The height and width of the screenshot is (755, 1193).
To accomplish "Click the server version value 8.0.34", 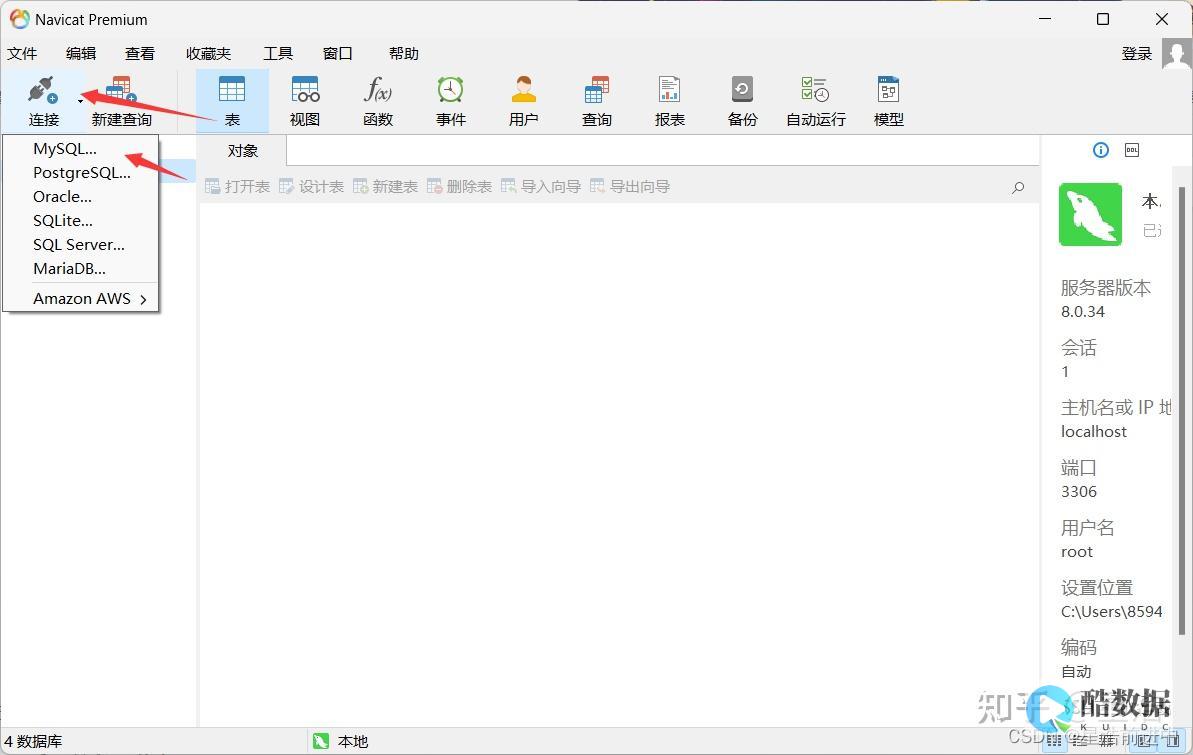I will (x=1083, y=311).
